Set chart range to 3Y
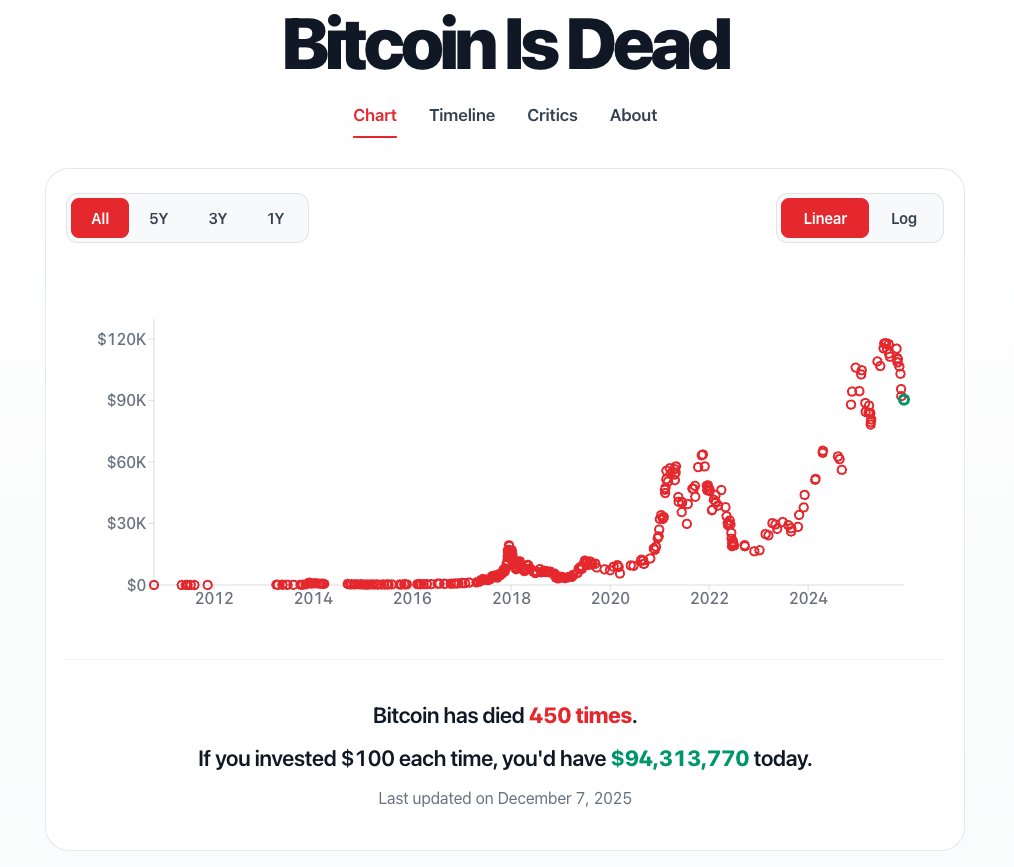Viewport: 1014px width, 867px height. click(218, 218)
